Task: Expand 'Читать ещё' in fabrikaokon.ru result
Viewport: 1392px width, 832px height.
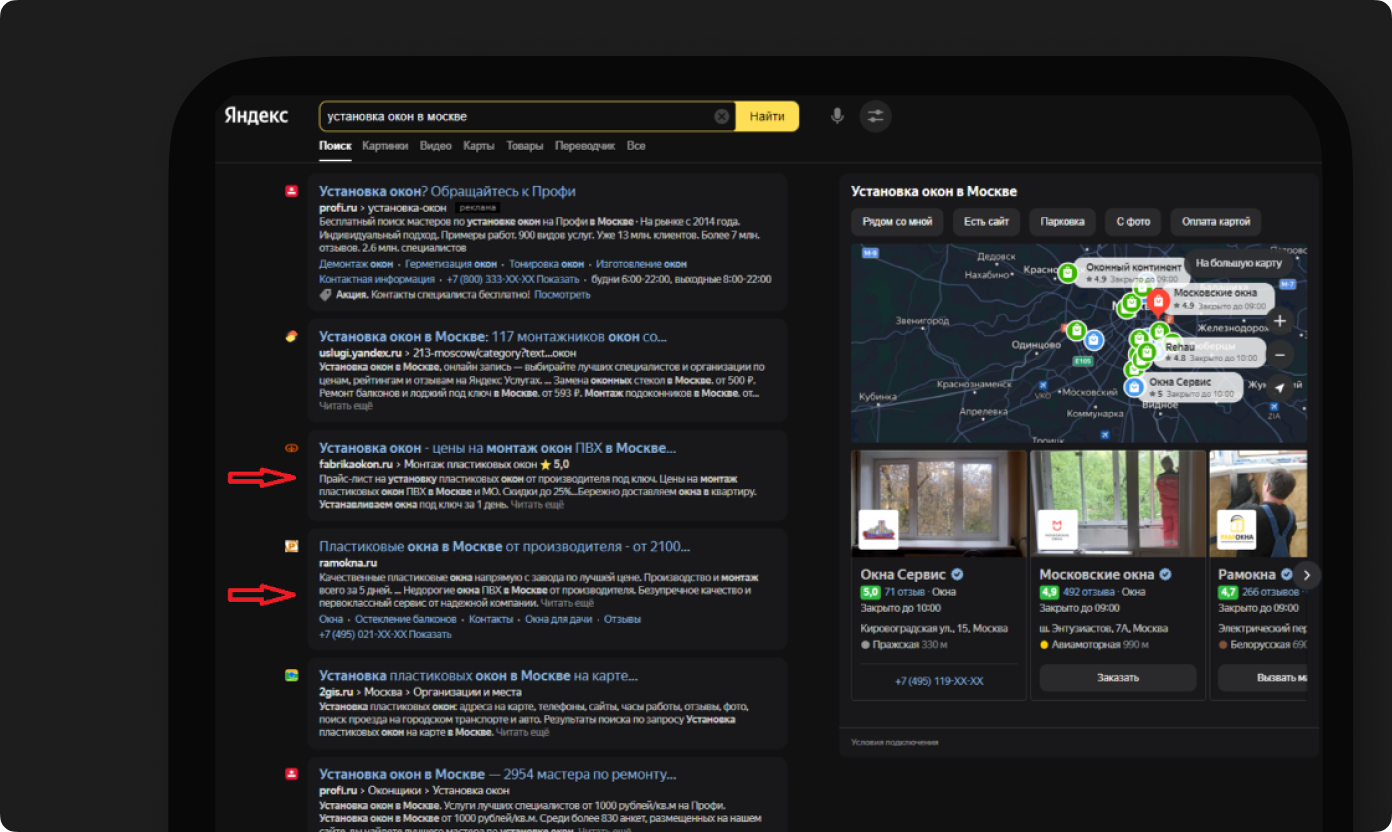Action: (x=537, y=505)
